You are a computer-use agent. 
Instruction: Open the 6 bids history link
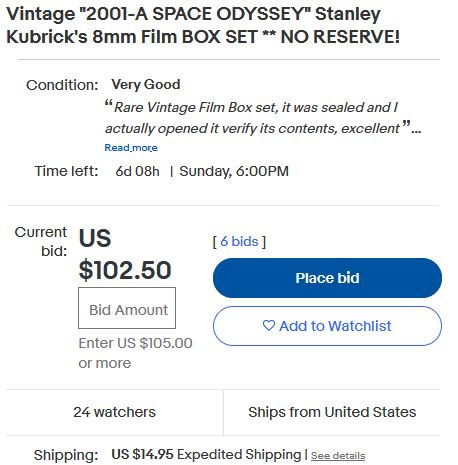[239, 241]
